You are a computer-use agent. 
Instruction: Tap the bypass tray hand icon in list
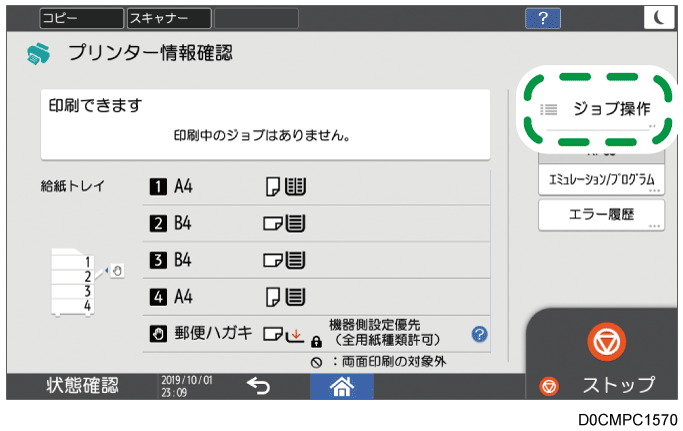point(158,334)
